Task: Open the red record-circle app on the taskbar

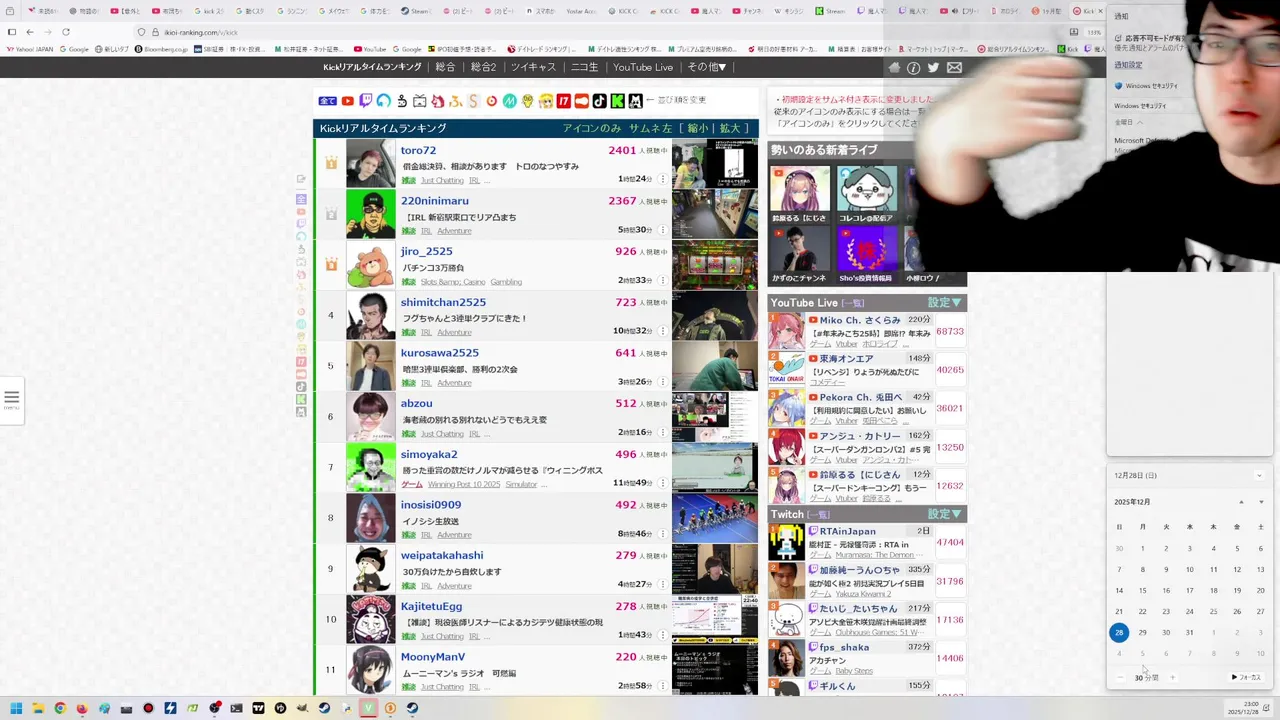Action: (x=148, y=708)
